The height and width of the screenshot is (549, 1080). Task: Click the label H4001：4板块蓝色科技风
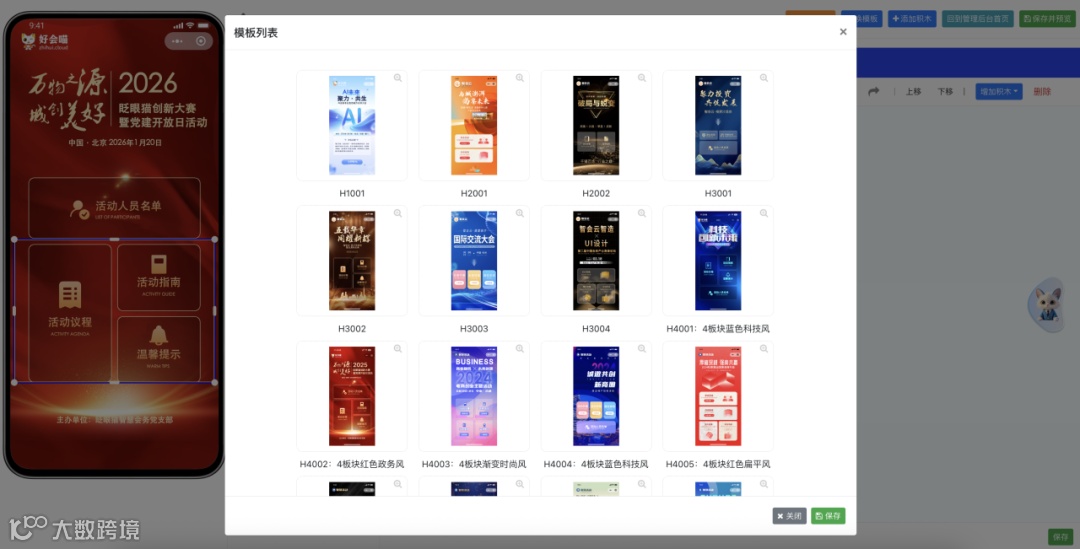tap(718, 329)
